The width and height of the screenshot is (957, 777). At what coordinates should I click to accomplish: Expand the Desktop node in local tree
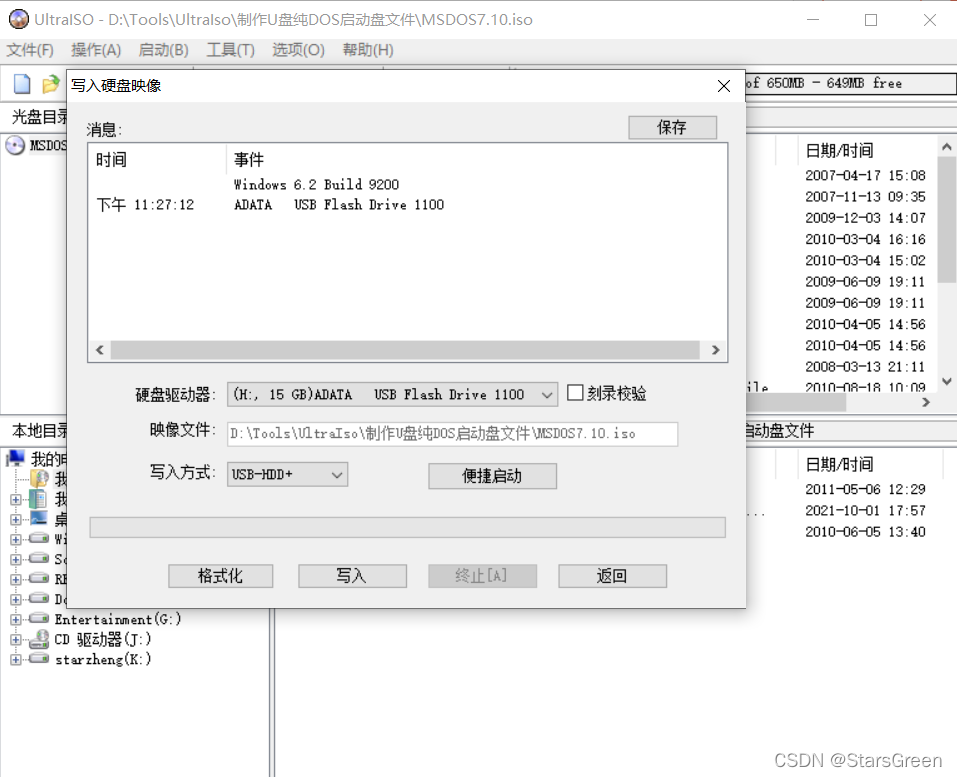click(16, 519)
